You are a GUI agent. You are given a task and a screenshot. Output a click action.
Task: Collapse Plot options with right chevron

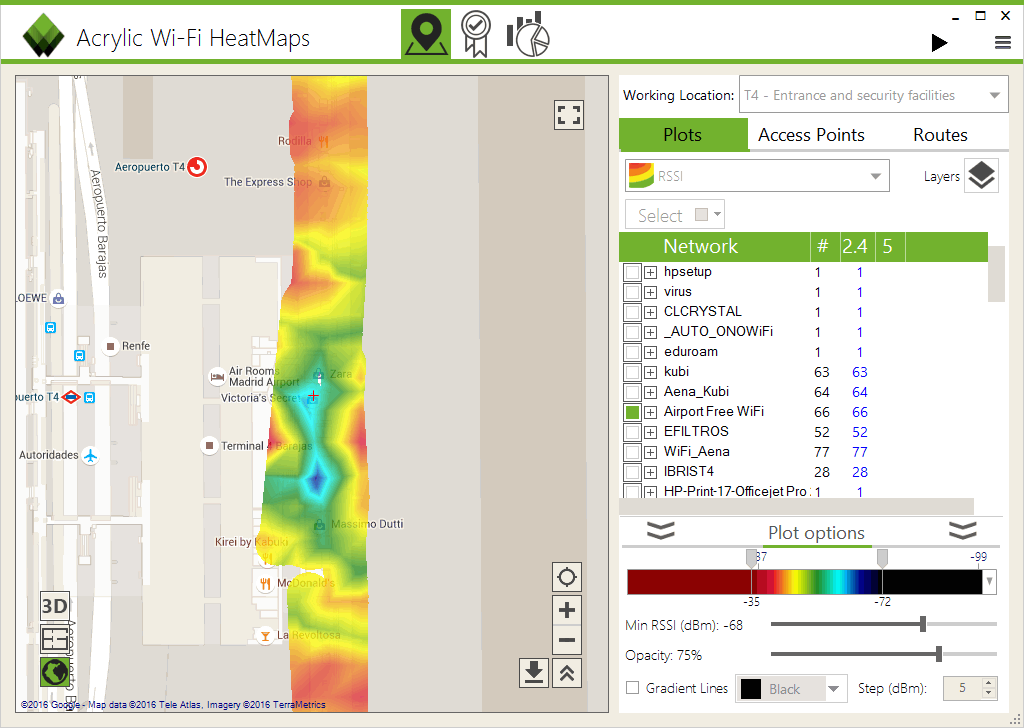click(963, 531)
